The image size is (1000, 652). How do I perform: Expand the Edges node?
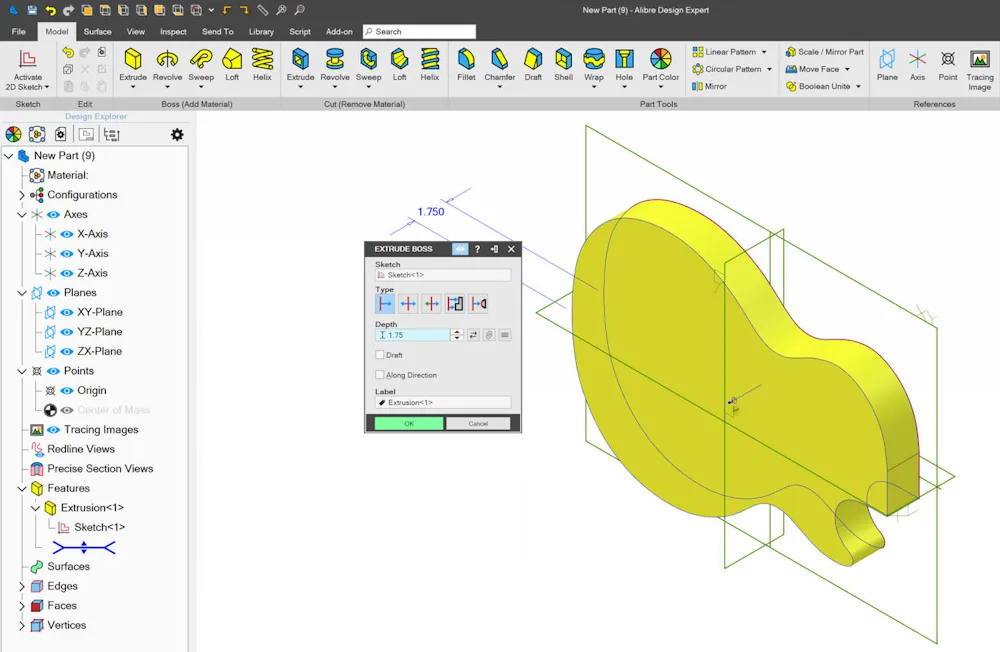point(22,586)
